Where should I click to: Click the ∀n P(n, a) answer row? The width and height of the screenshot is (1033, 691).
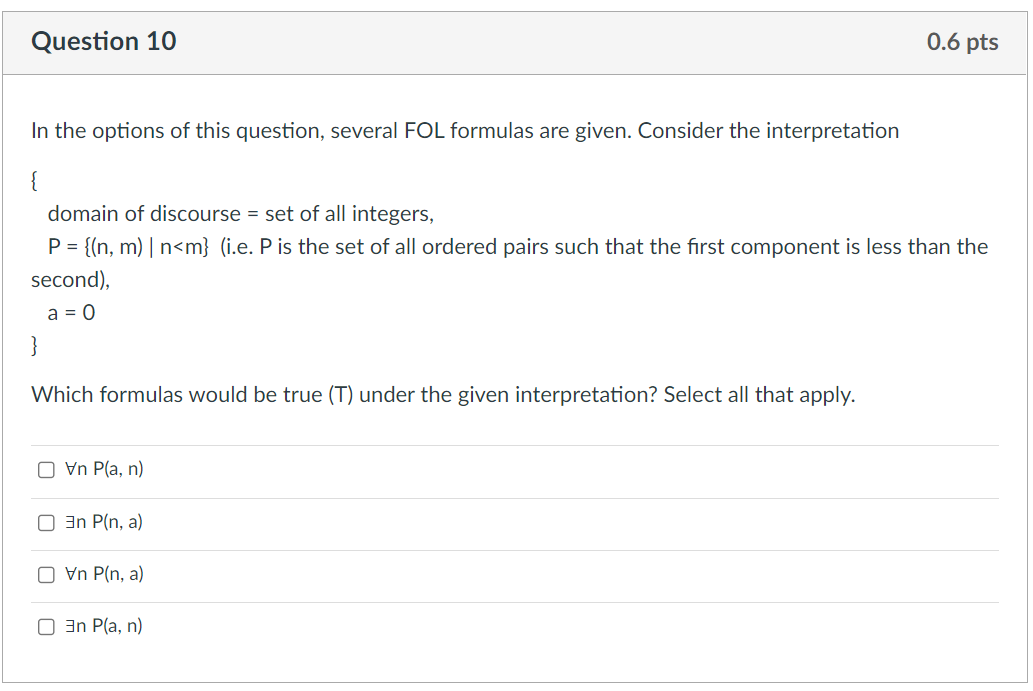103,574
